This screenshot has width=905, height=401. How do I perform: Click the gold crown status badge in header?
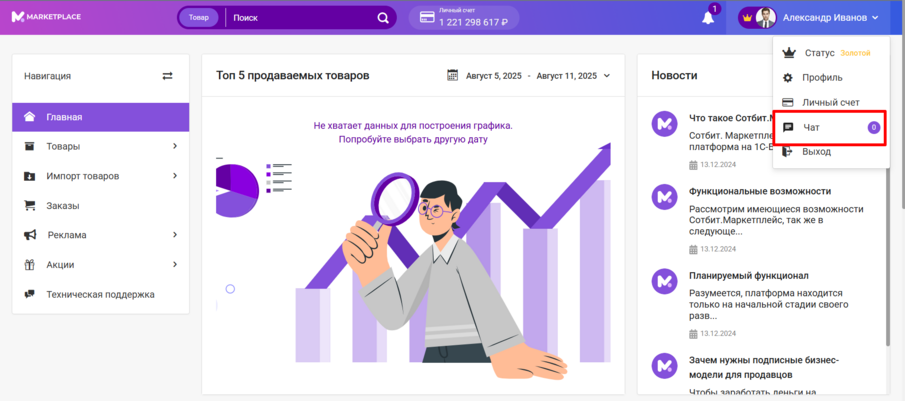tap(747, 18)
